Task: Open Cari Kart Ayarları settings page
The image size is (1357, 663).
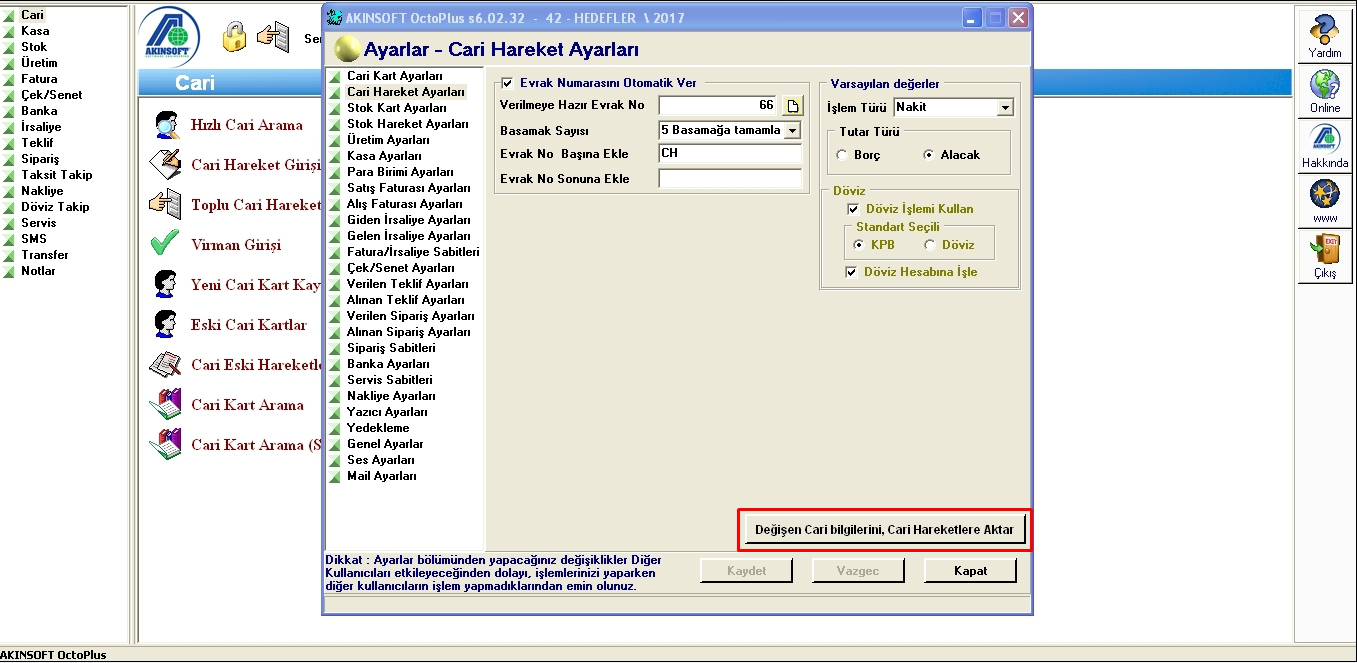Action: (394, 76)
